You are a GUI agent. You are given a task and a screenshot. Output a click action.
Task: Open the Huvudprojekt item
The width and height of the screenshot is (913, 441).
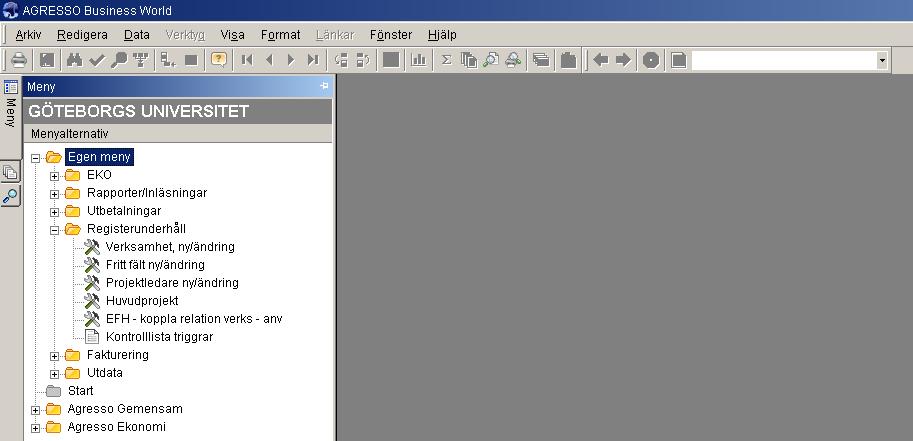coord(142,301)
